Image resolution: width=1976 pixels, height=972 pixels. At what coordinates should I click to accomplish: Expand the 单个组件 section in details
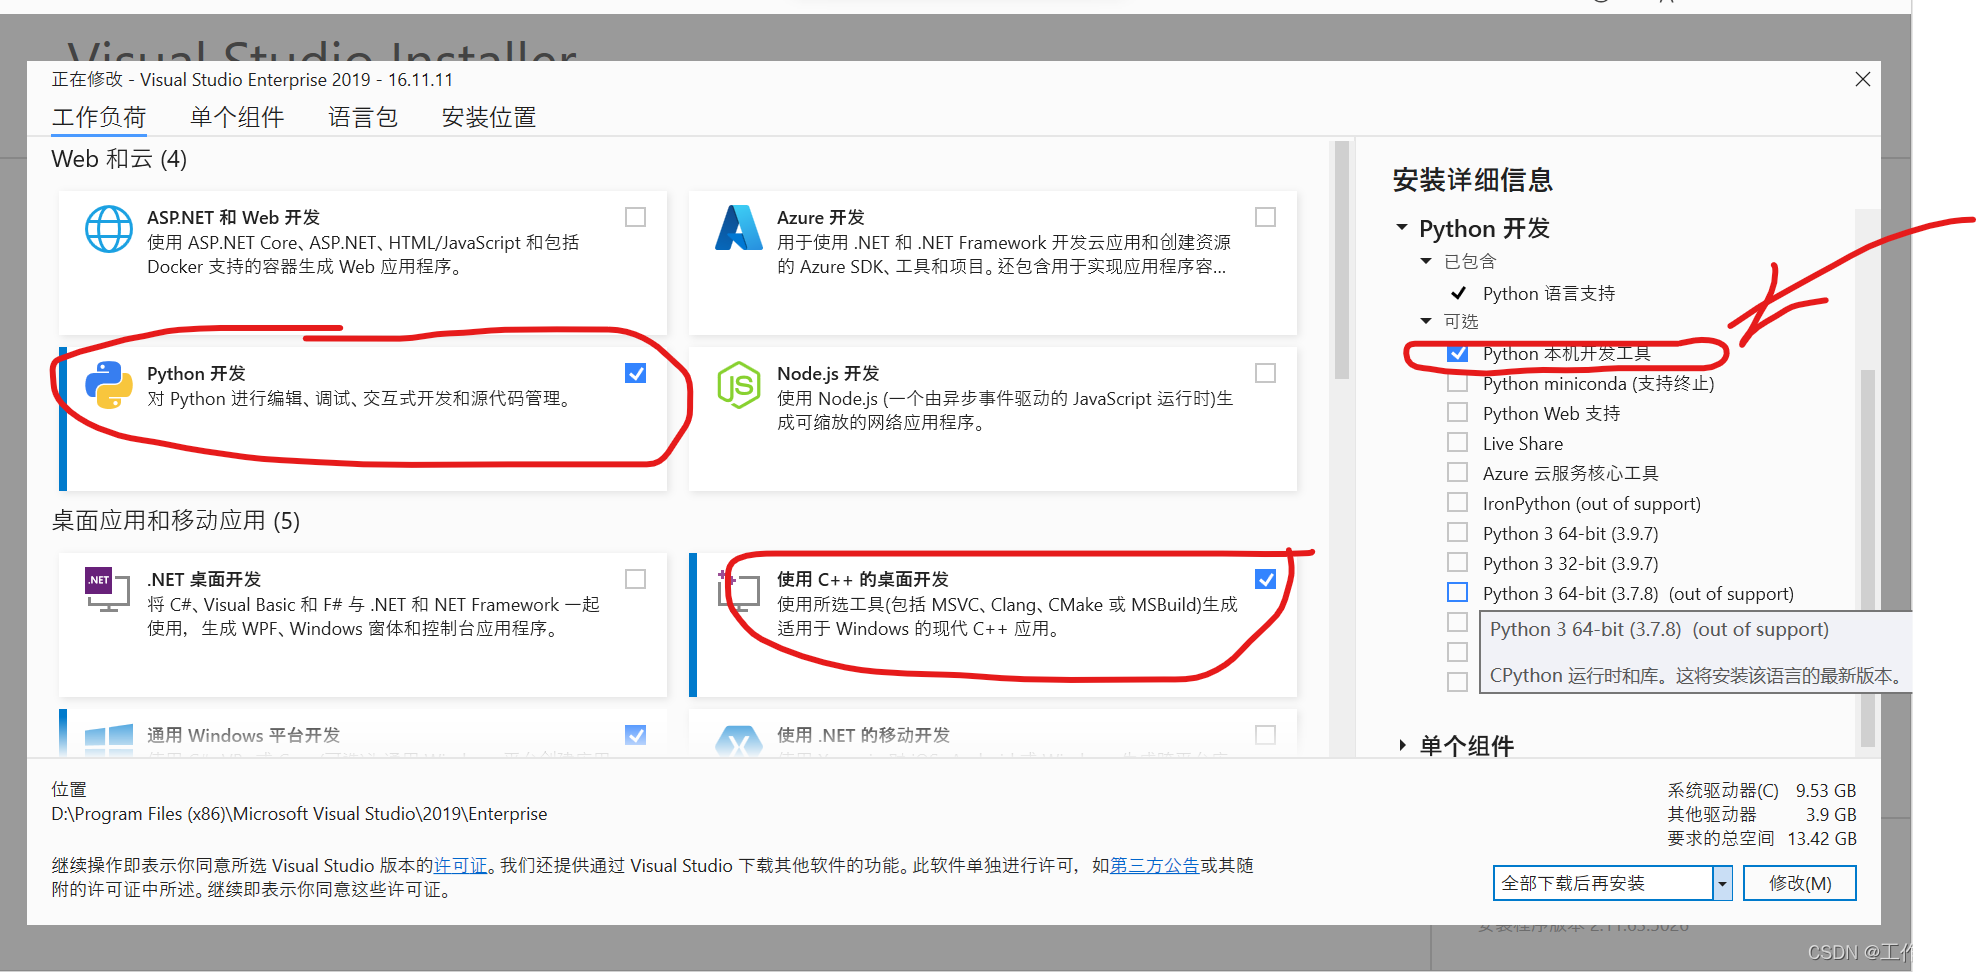coord(1402,745)
